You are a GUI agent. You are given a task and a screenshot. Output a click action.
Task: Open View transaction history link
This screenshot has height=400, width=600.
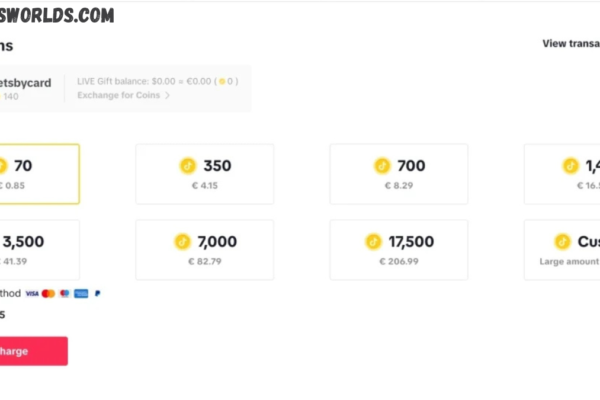click(x=571, y=44)
